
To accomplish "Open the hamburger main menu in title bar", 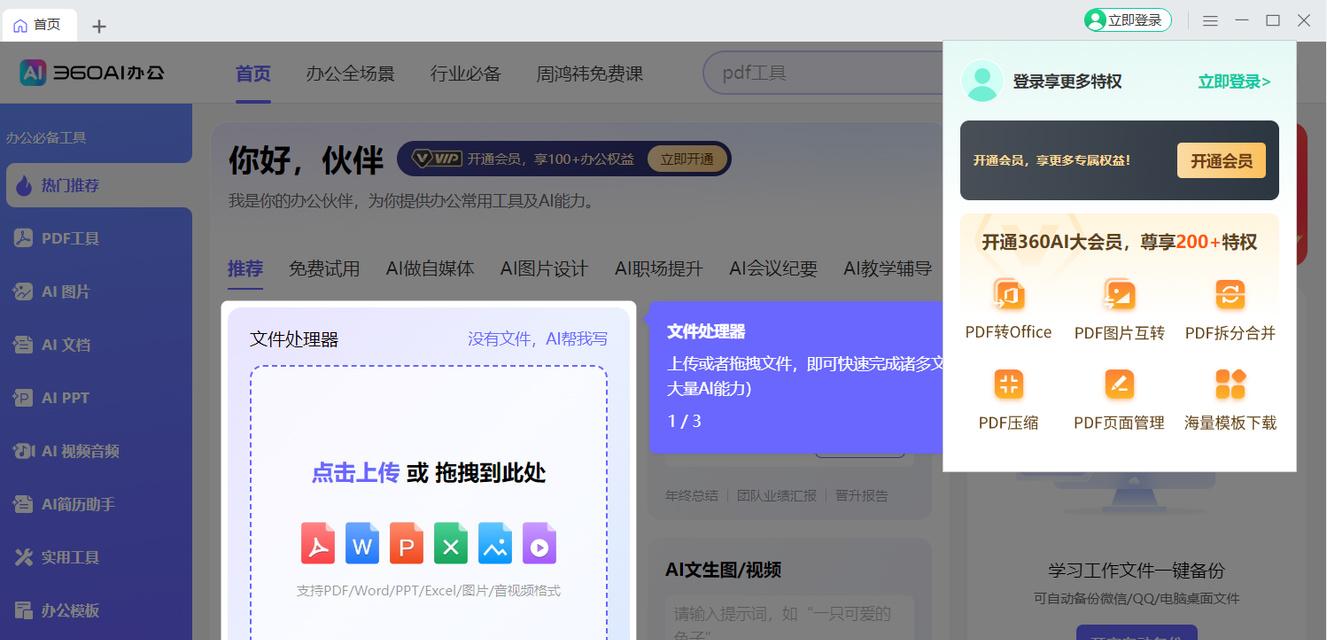I will tap(1210, 20).
